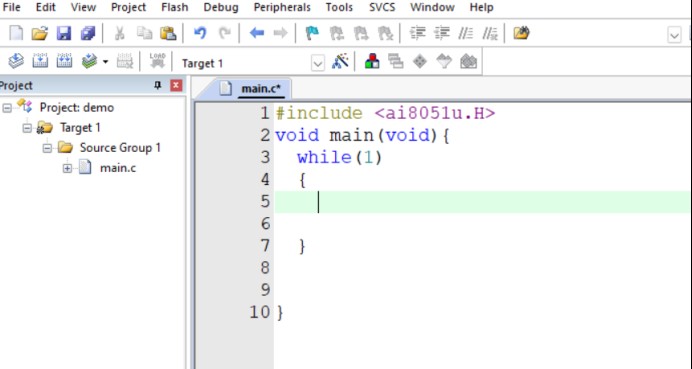Manage multi-project workspace icon
This screenshot has width=692, height=369.
coord(396,61)
